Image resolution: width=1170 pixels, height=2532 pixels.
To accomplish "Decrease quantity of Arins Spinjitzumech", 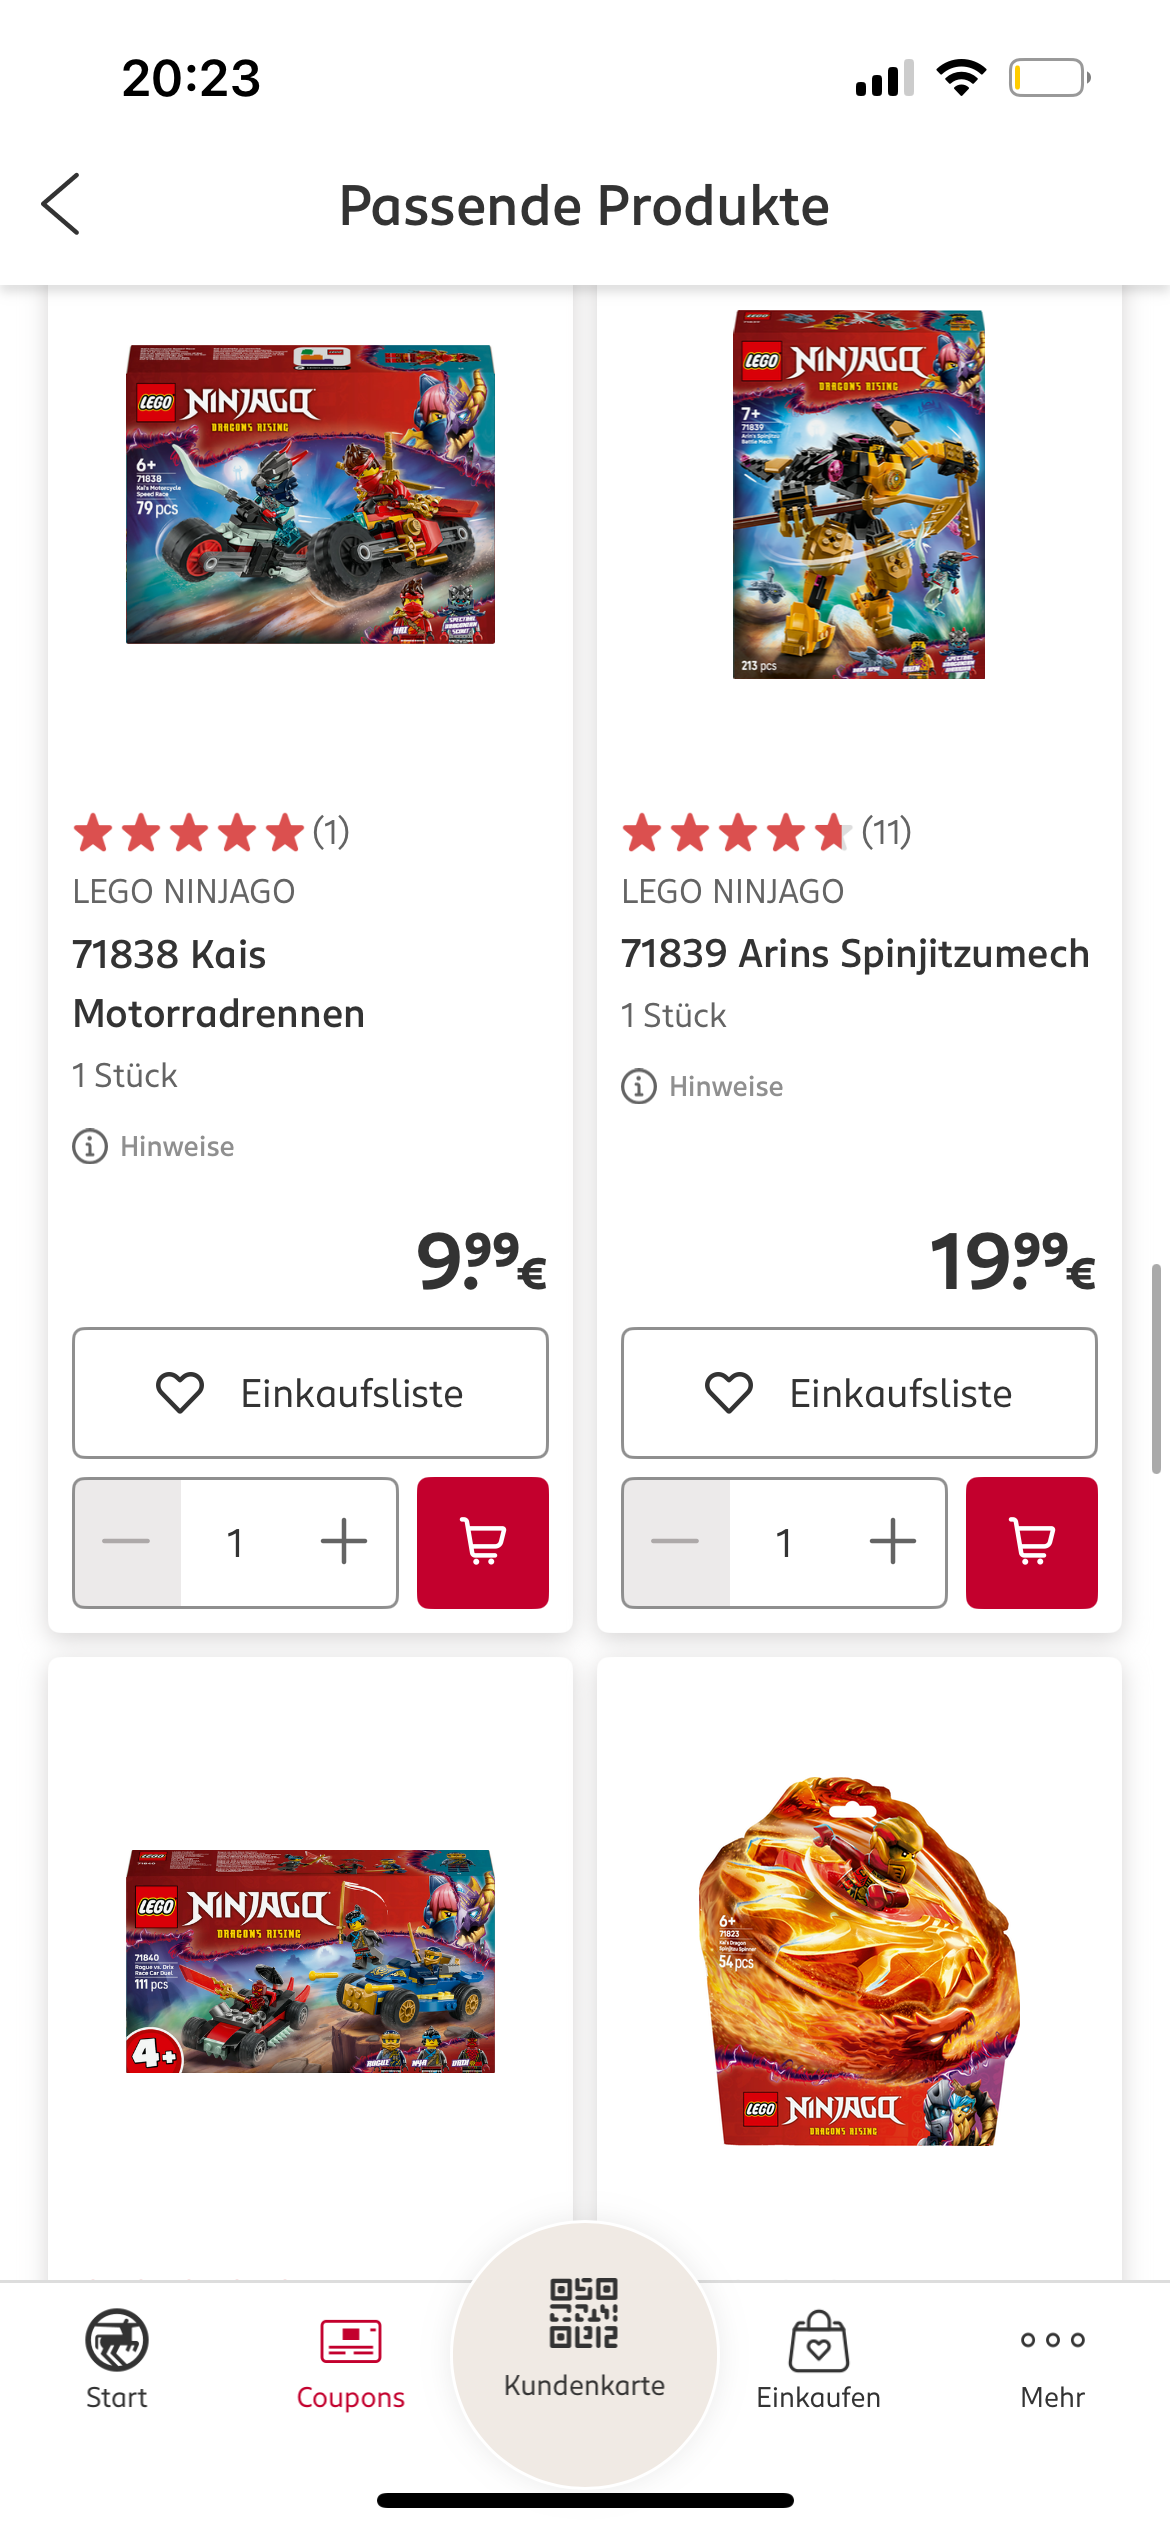I will 676,1542.
